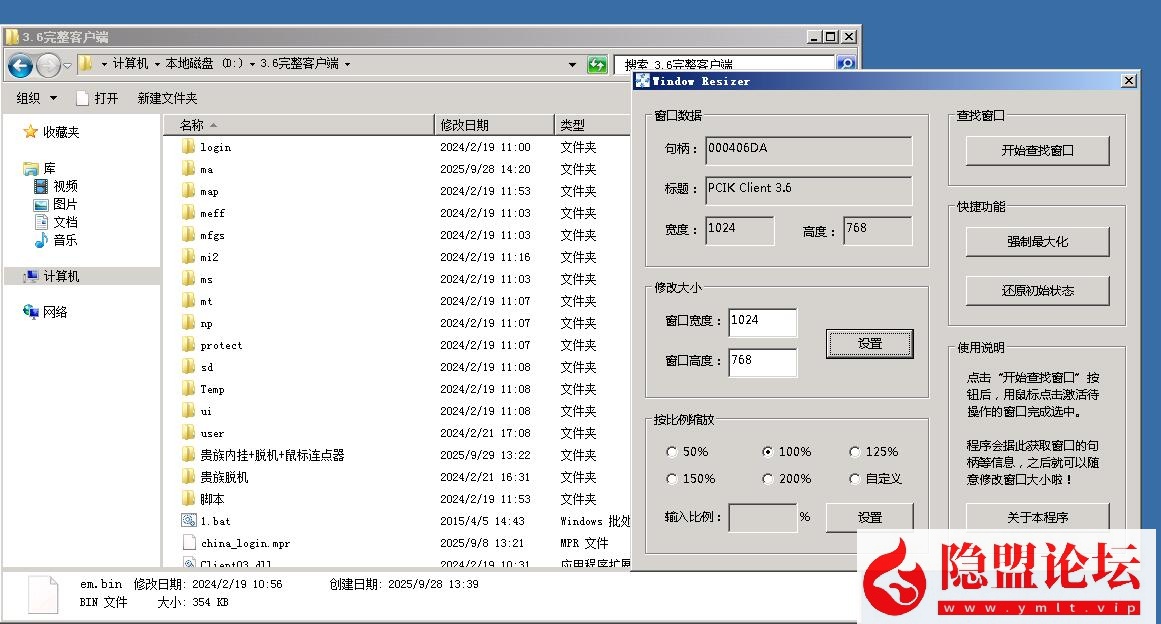Image resolution: width=1161 pixels, height=624 pixels.
Task: Click the 音乐 music library icon
Action: 41,240
